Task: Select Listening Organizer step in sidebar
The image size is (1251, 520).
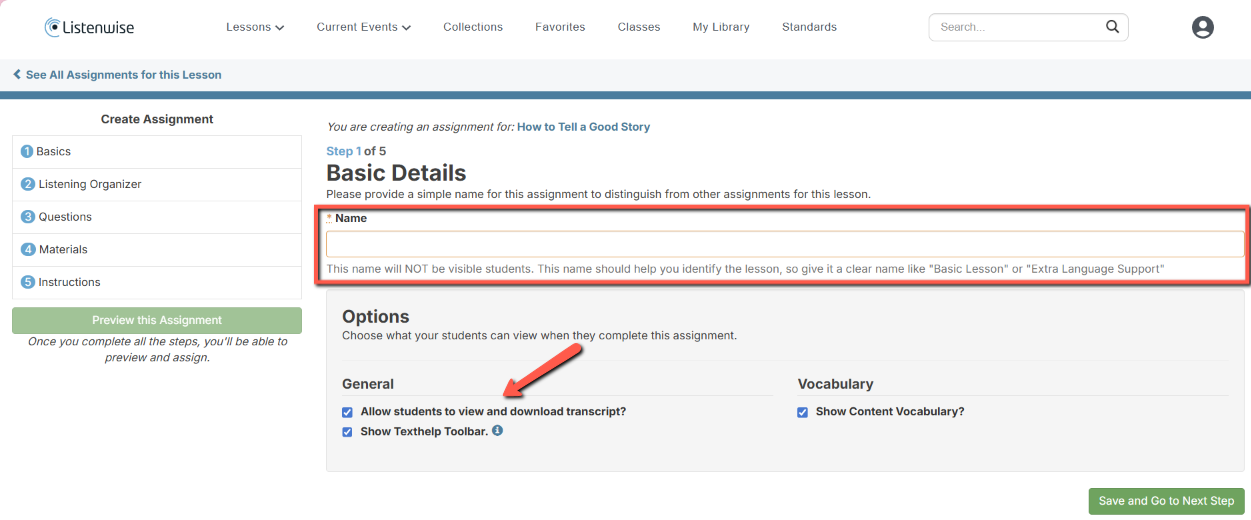Action: coord(90,184)
